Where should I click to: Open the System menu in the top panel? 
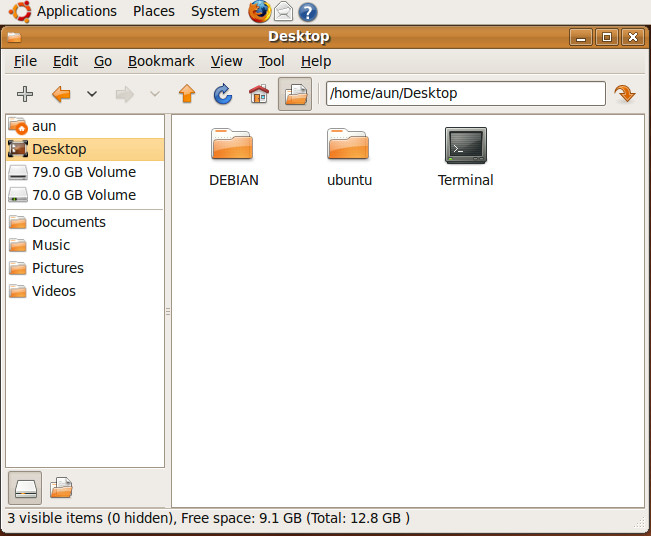tap(215, 11)
